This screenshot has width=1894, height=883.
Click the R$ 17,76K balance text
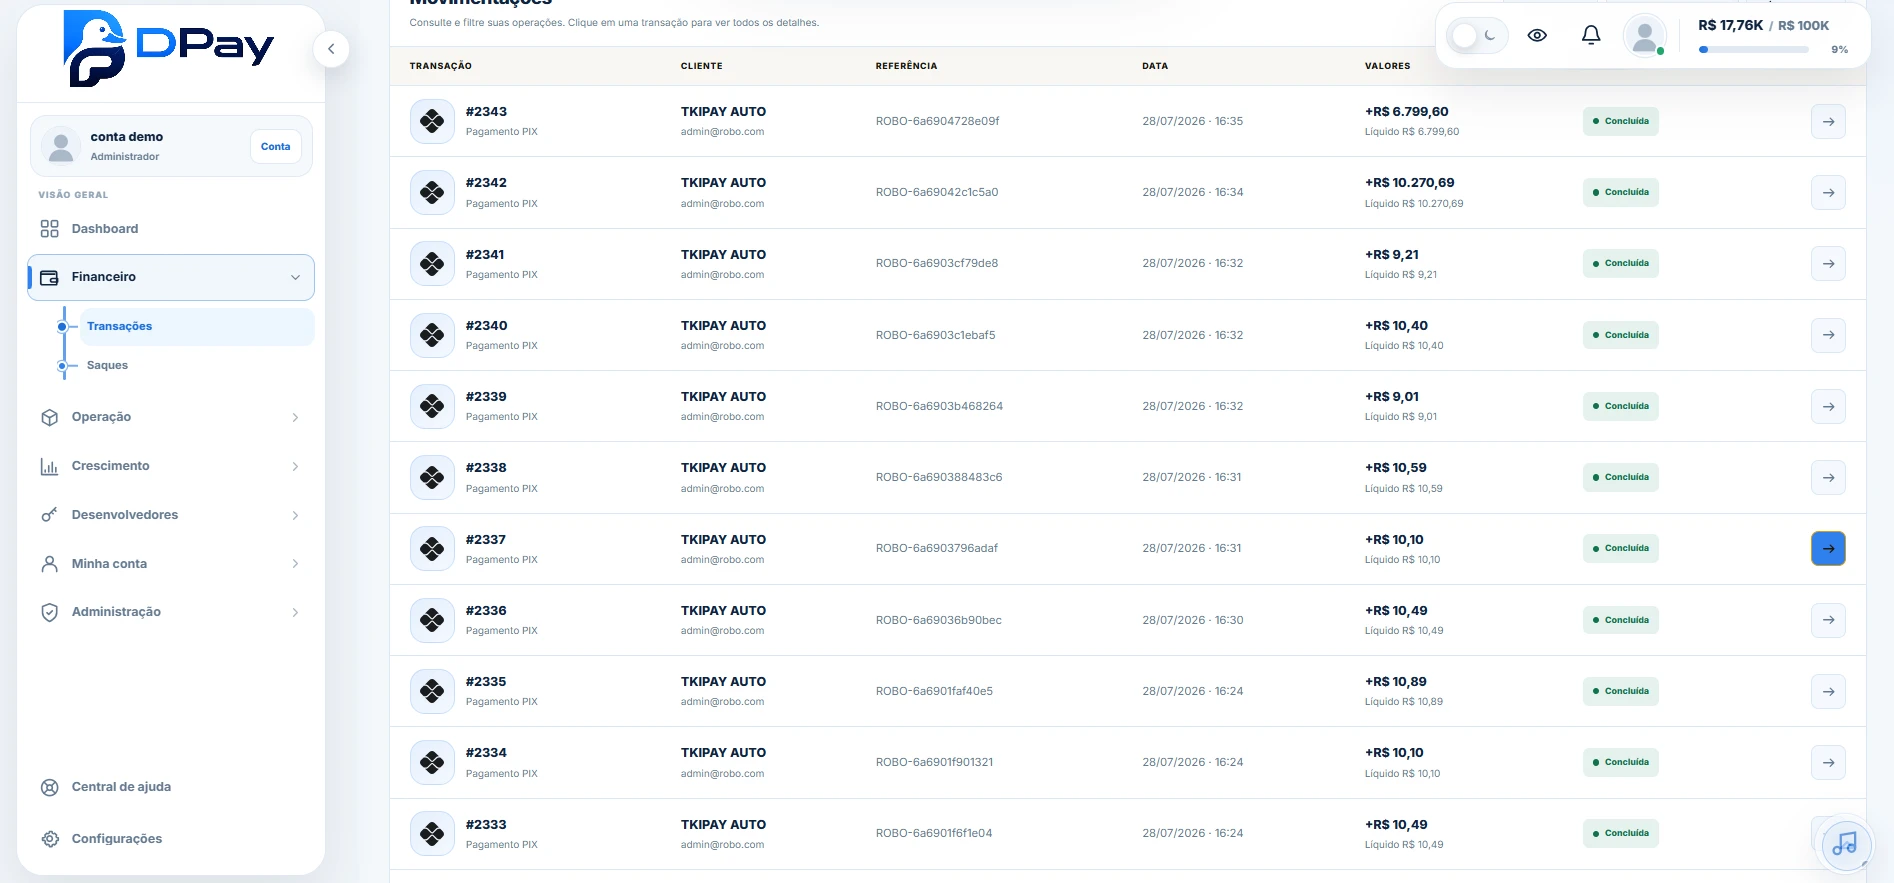point(1730,25)
